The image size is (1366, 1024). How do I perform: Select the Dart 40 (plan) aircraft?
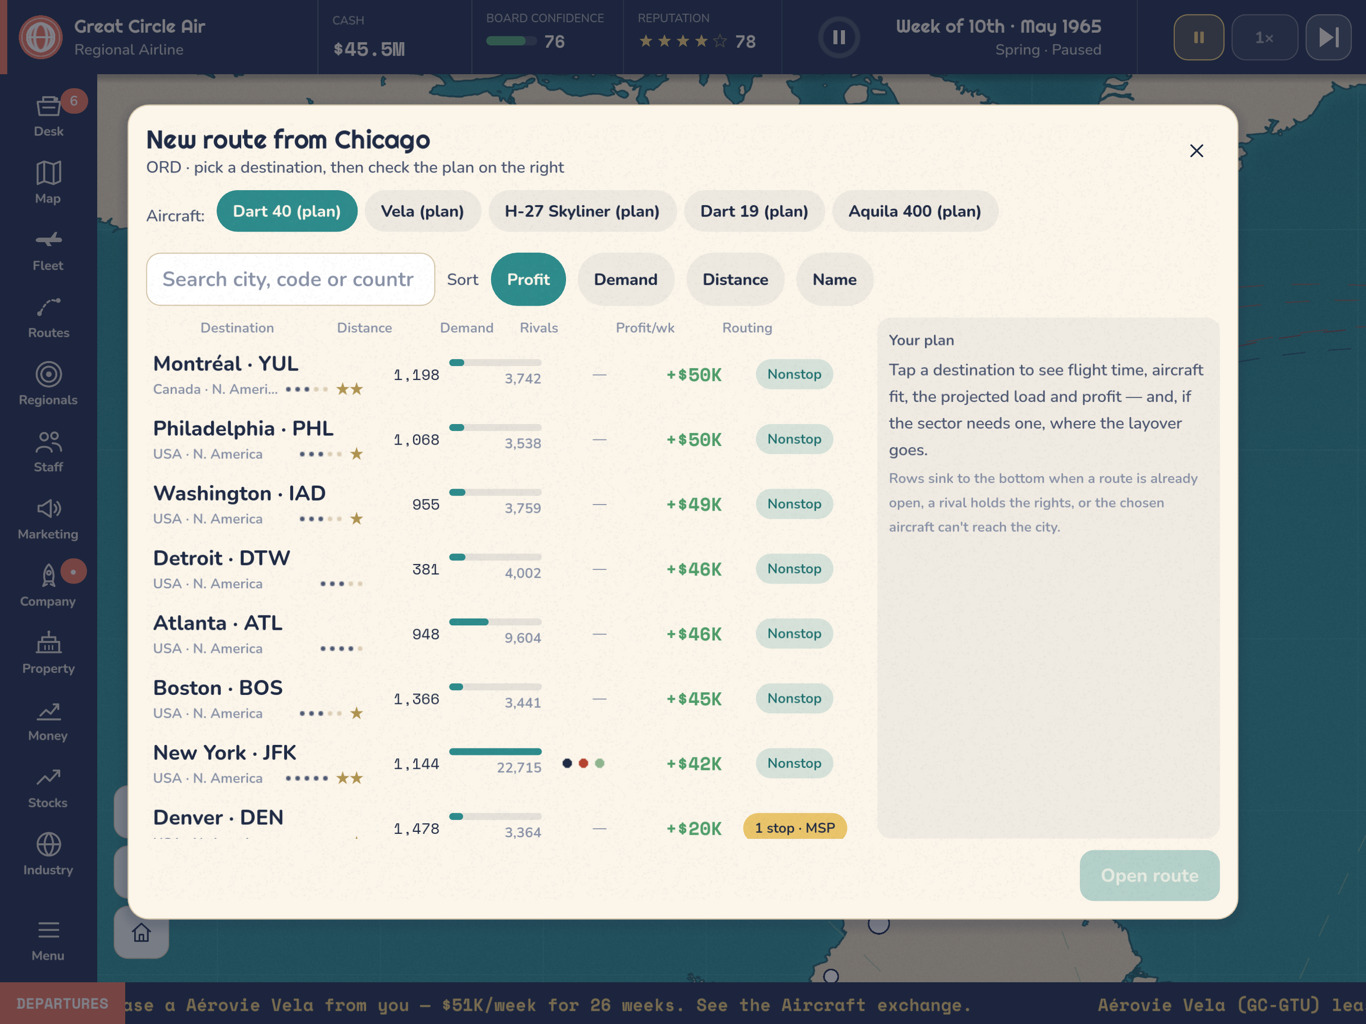pos(287,211)
